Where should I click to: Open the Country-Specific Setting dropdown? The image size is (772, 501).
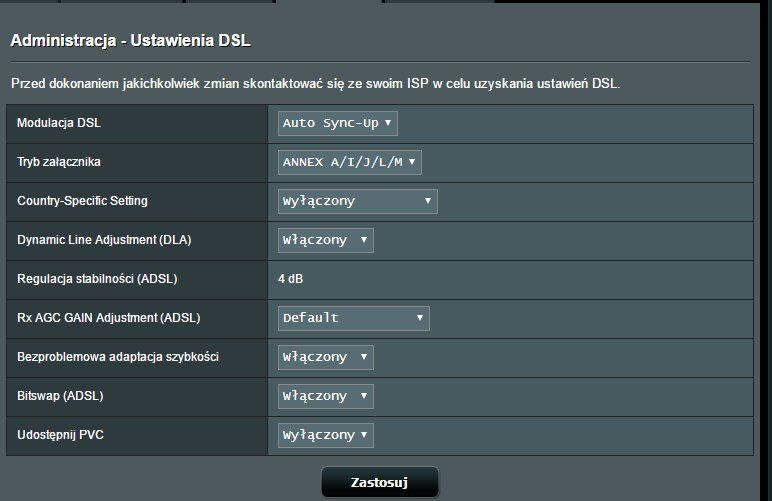pyautogui.click(x=357, y=201)
